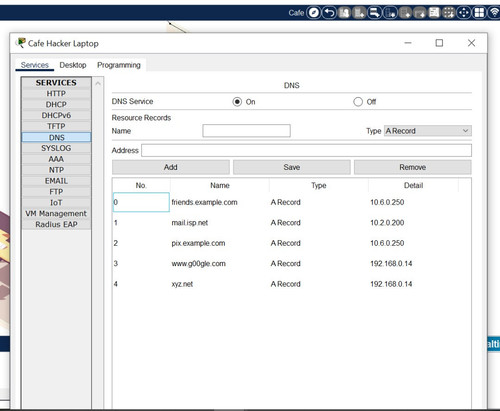Switch to the Desktop tab

pos(73,65)
